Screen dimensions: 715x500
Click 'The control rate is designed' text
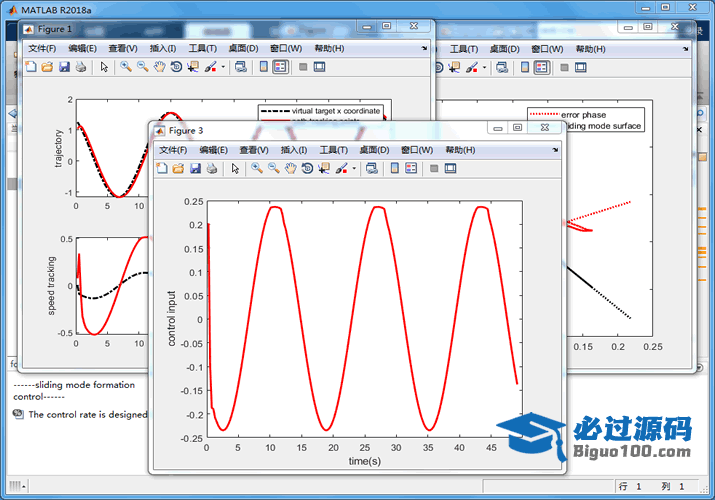(88, 414)
